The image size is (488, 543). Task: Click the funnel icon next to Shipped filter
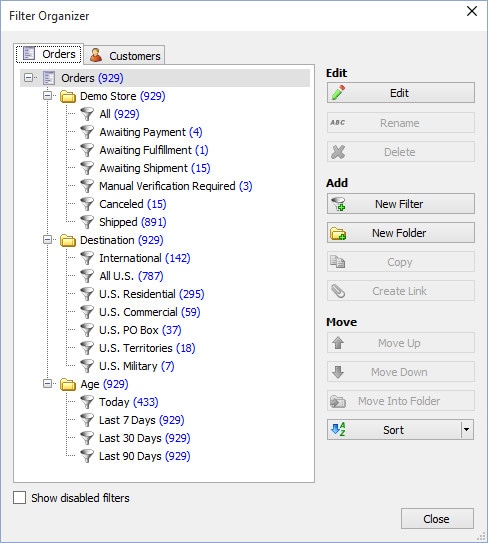[x=87, y=222]
